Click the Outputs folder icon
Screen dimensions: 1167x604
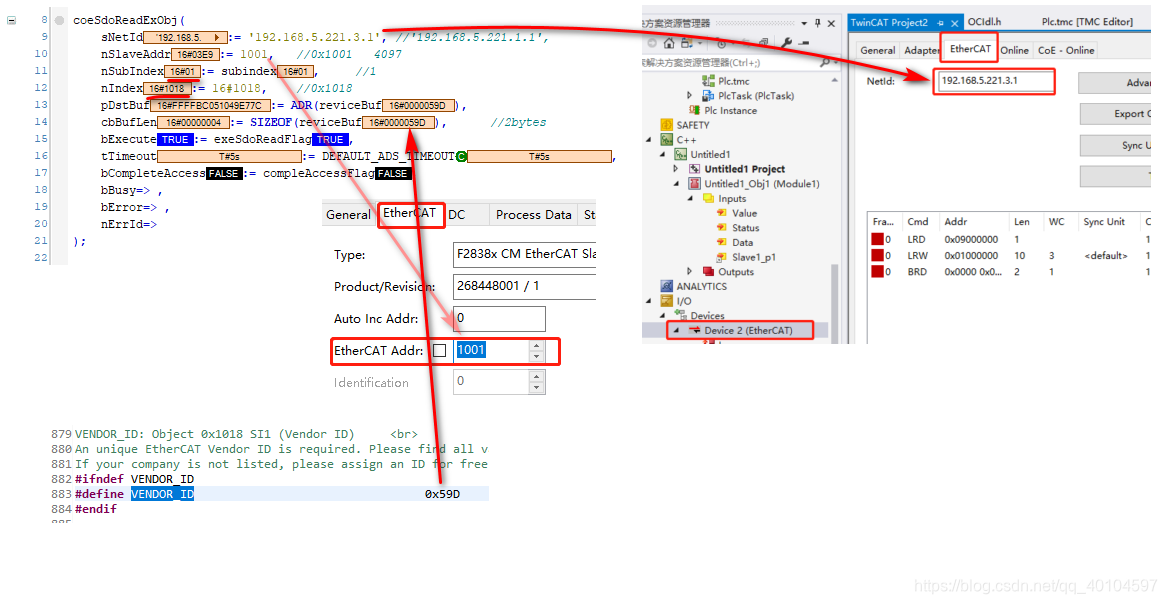click(x=709, y=272)
